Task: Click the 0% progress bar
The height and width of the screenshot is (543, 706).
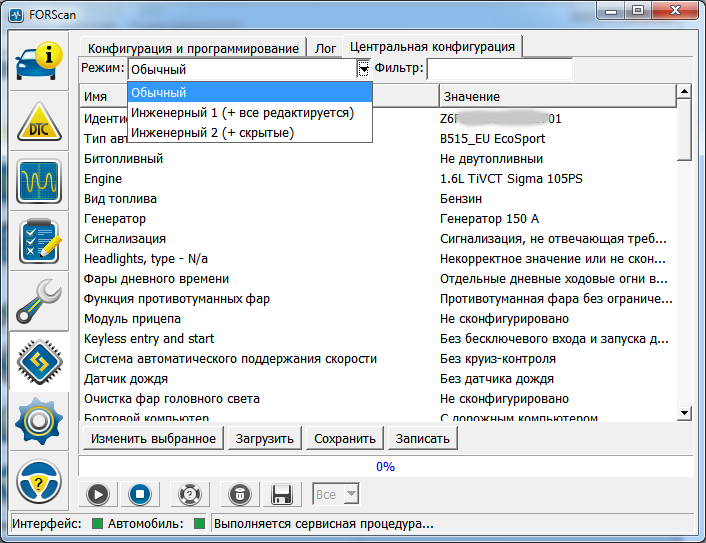Action: click(385, 466)
